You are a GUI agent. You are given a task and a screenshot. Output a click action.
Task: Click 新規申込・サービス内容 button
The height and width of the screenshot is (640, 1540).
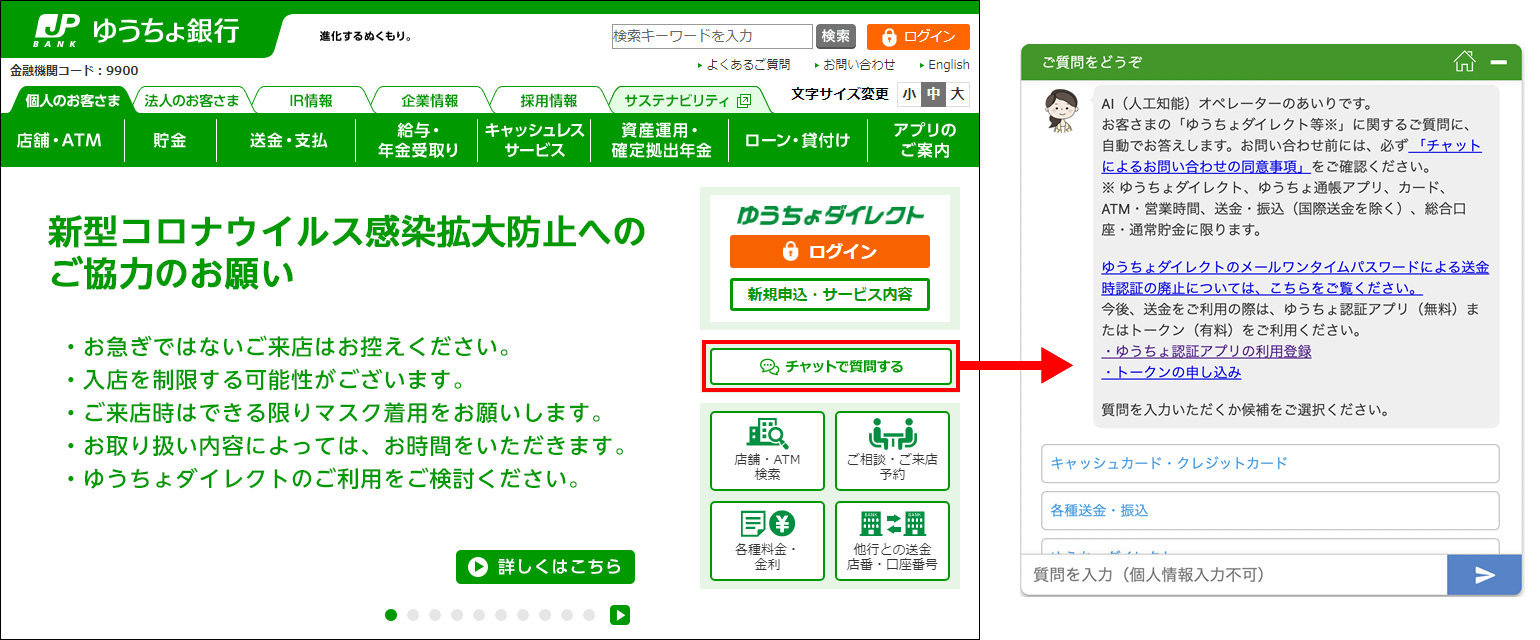pyautogui.click(x=830, y=295)
